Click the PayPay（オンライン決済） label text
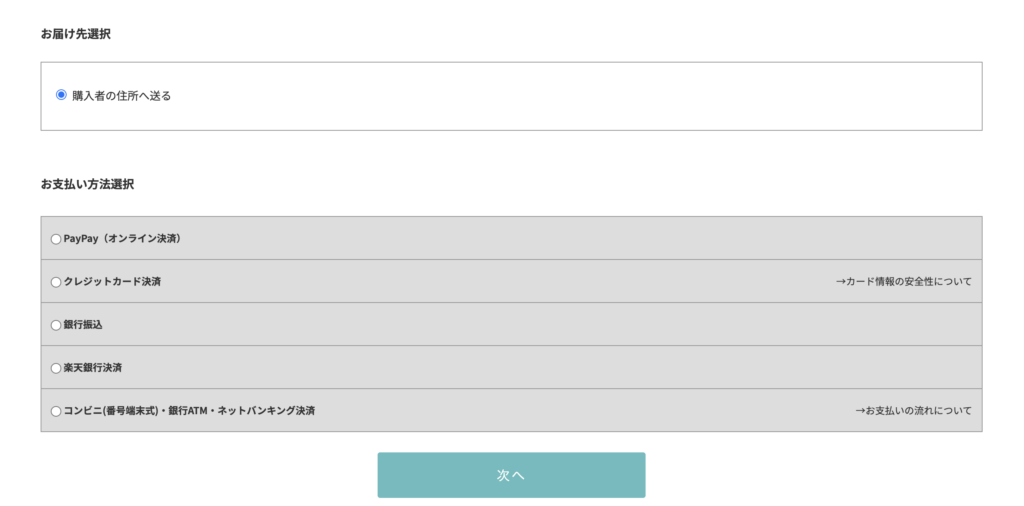The width and height of the screenshot is (1024, 506). (122, 239)
